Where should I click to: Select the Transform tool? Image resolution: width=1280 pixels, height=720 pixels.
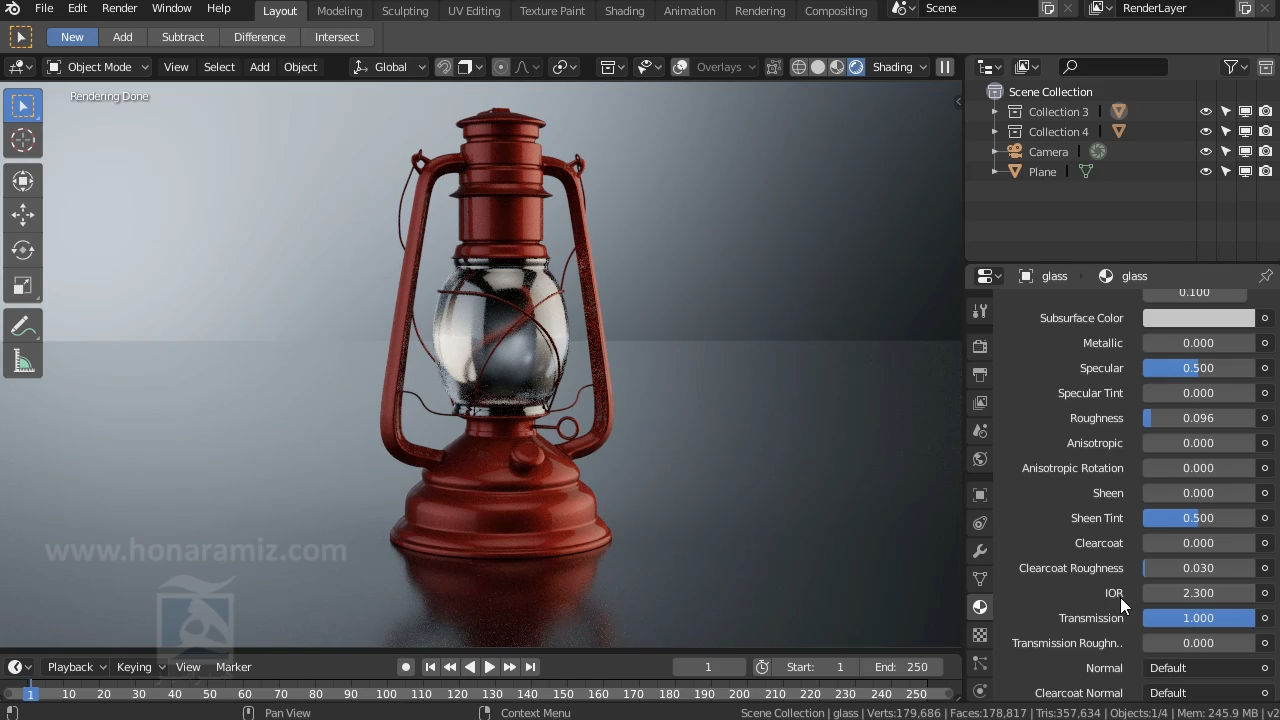pyautogui.click(x=23, y=181)
